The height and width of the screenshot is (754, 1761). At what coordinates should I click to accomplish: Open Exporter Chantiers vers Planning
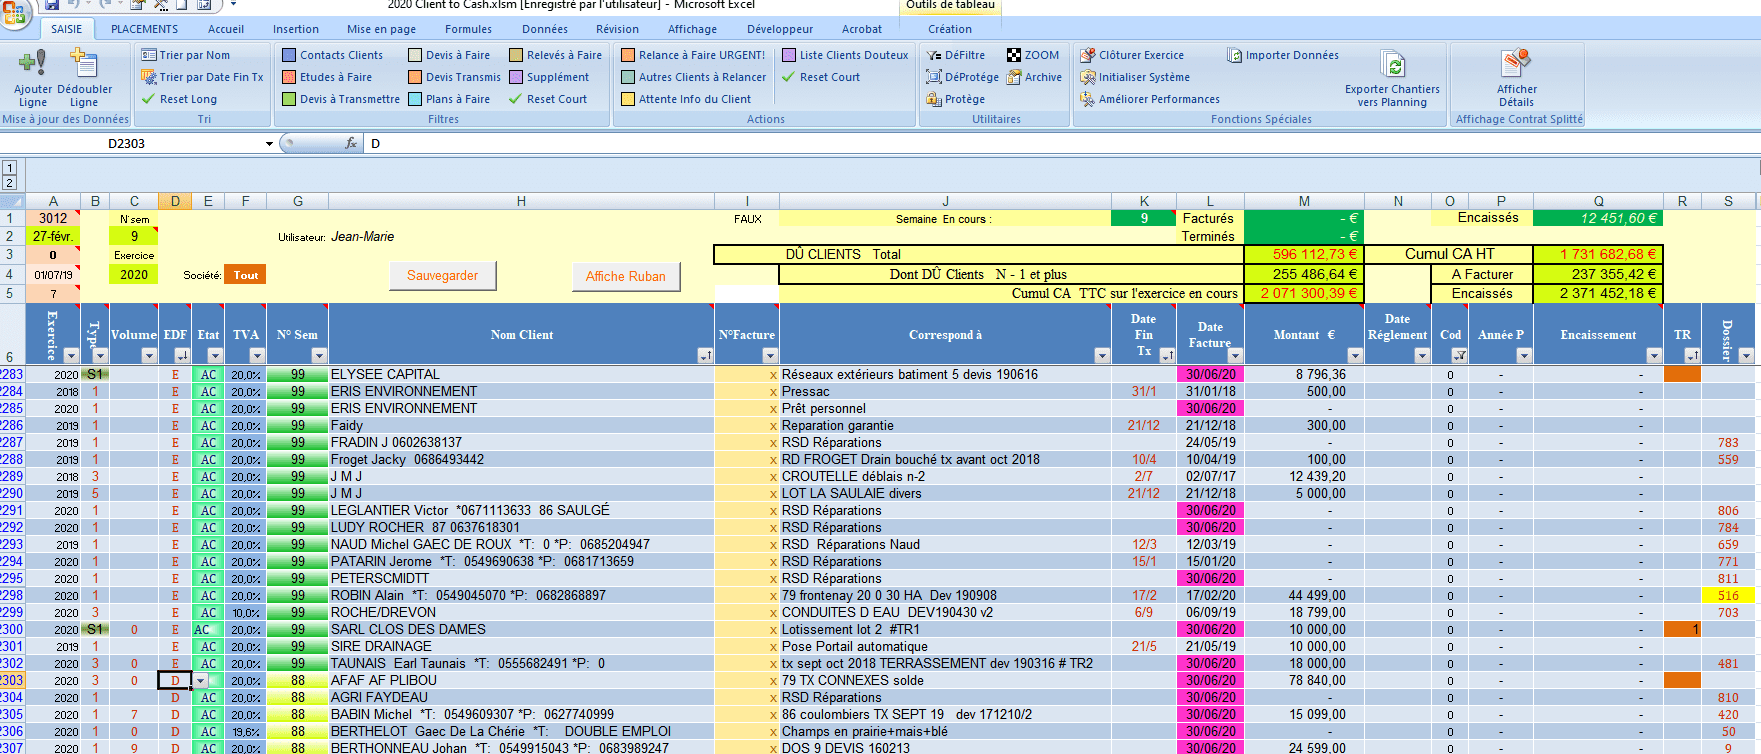(x=1392, y=66)
